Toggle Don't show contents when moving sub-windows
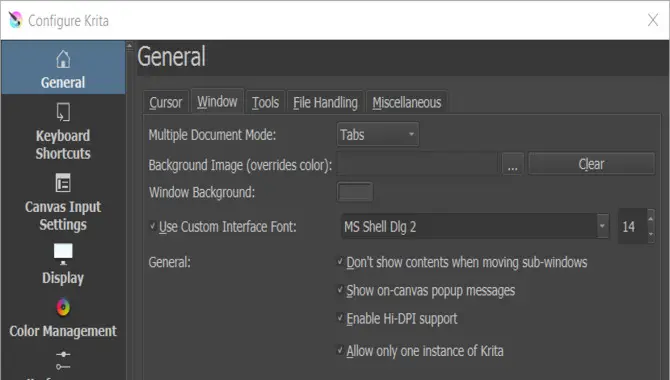This screenshot has width=670, height=380. pos(340,261)
